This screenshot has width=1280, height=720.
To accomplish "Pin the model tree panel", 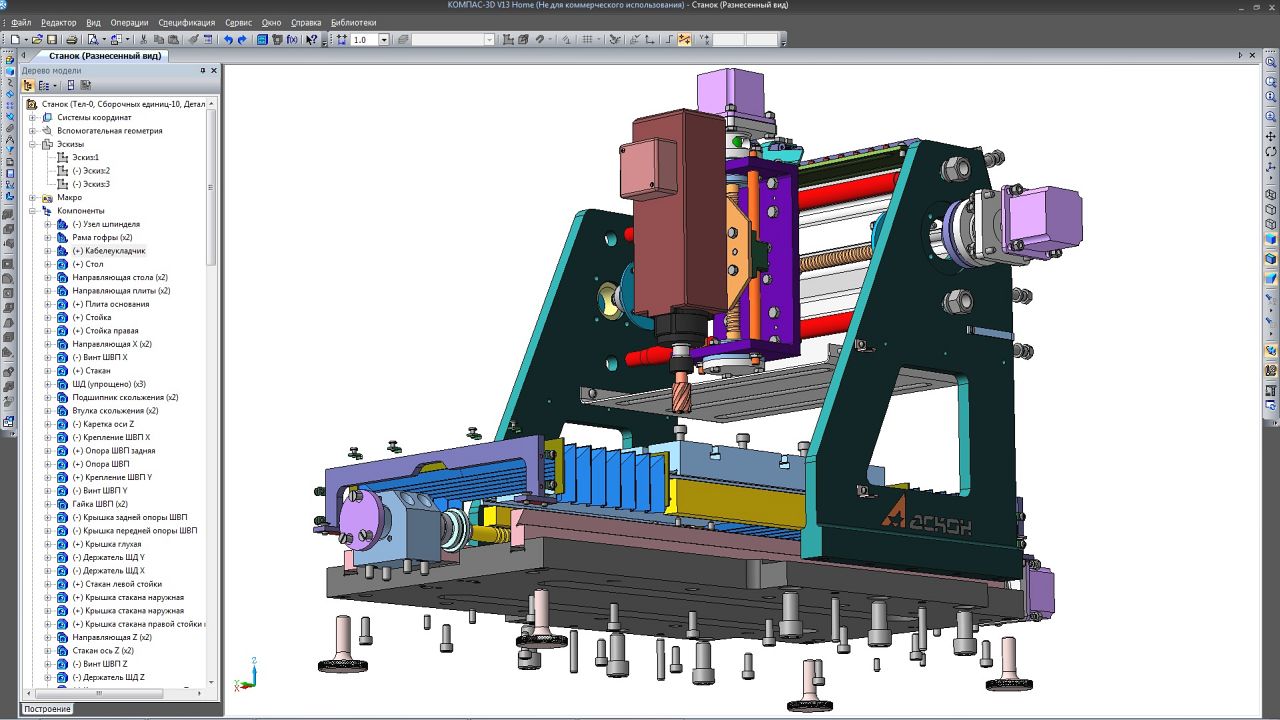I will coord(202,71).
